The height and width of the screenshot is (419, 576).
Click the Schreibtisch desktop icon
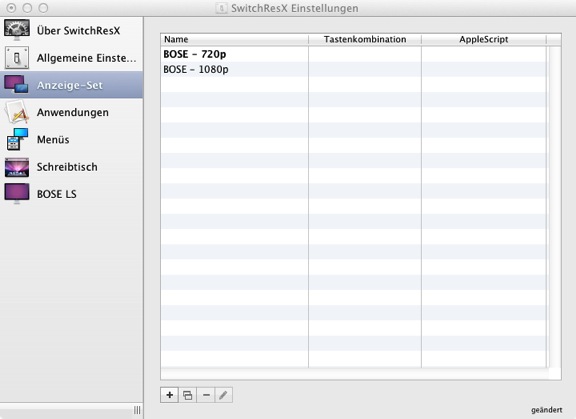(17, 167)
